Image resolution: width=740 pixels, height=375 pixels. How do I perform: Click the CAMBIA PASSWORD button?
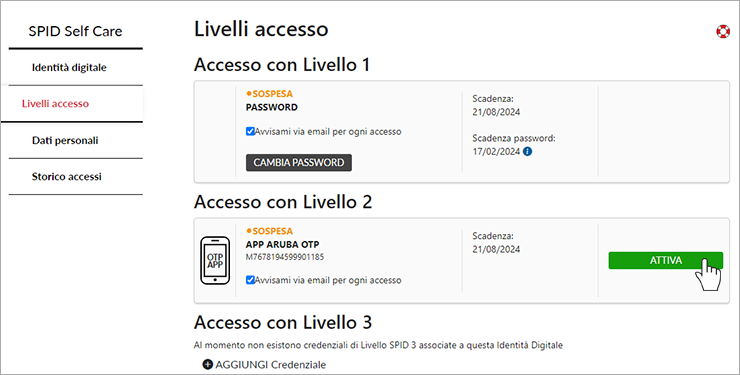299,162
